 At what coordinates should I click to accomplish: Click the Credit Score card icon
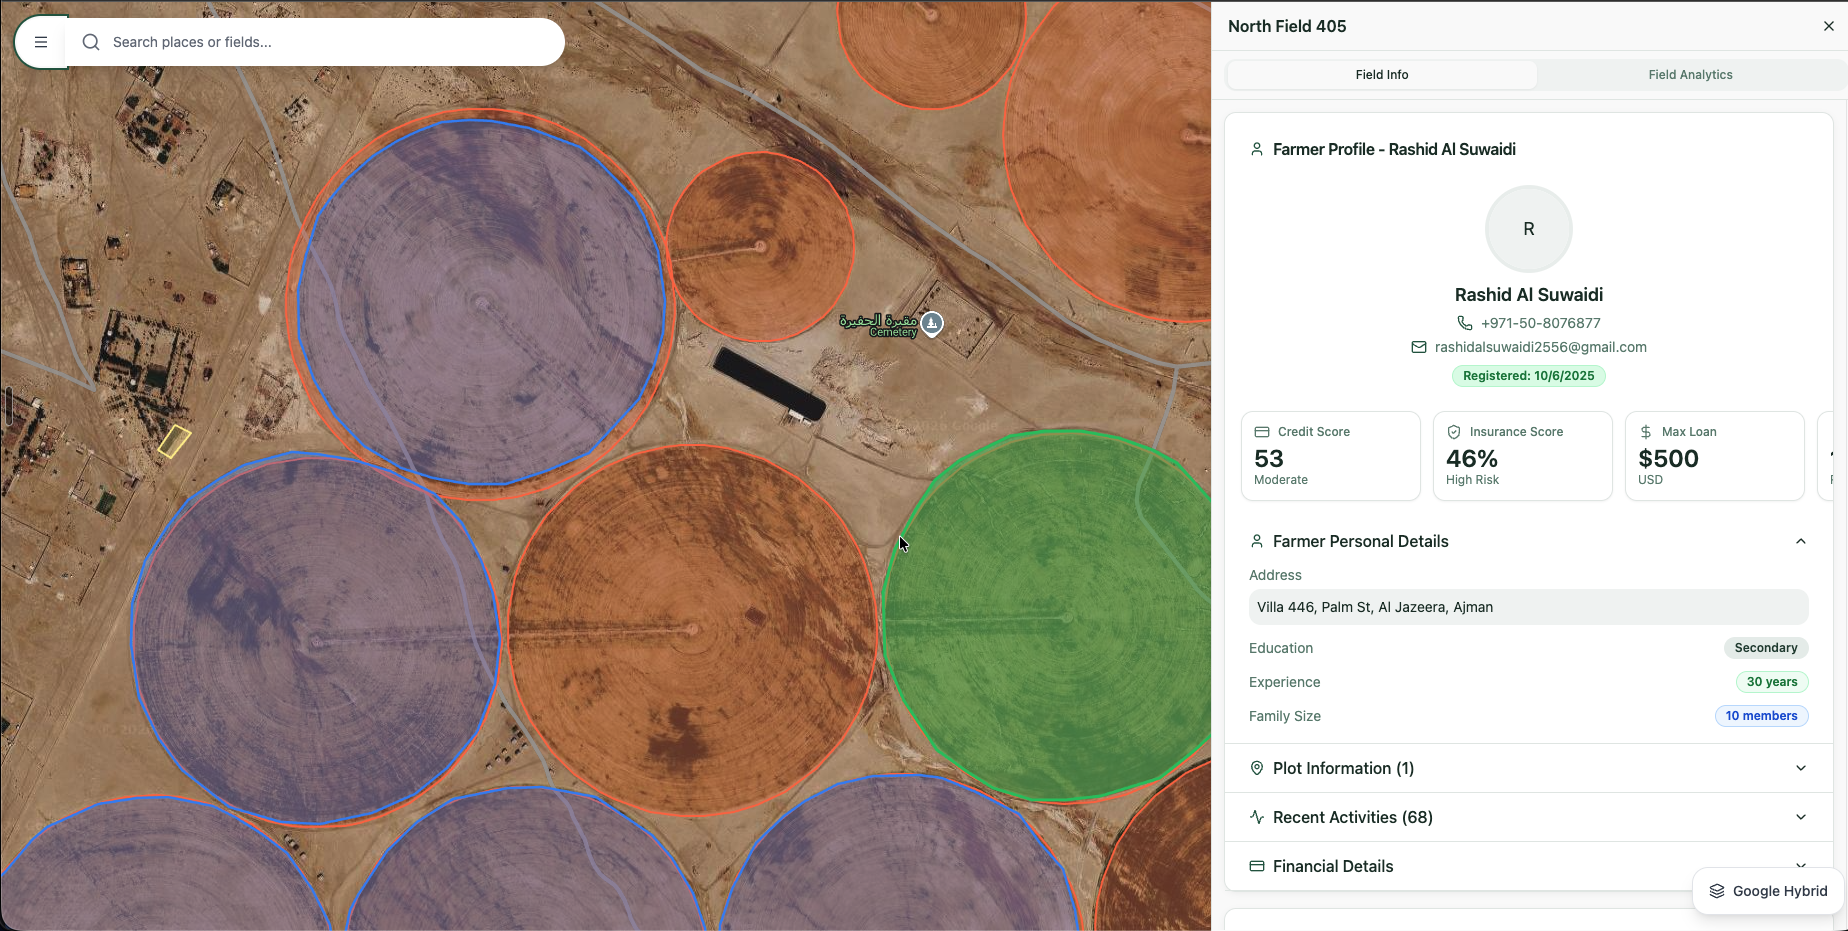(1262, 432)
